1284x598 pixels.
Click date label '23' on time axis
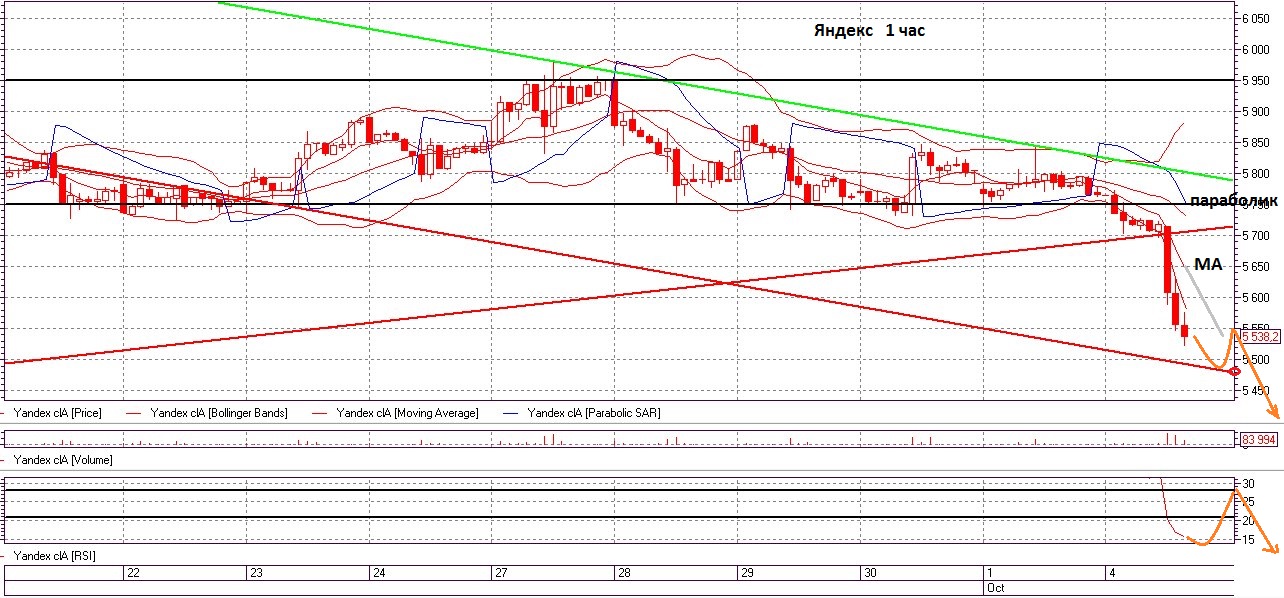tap(256, 573)
